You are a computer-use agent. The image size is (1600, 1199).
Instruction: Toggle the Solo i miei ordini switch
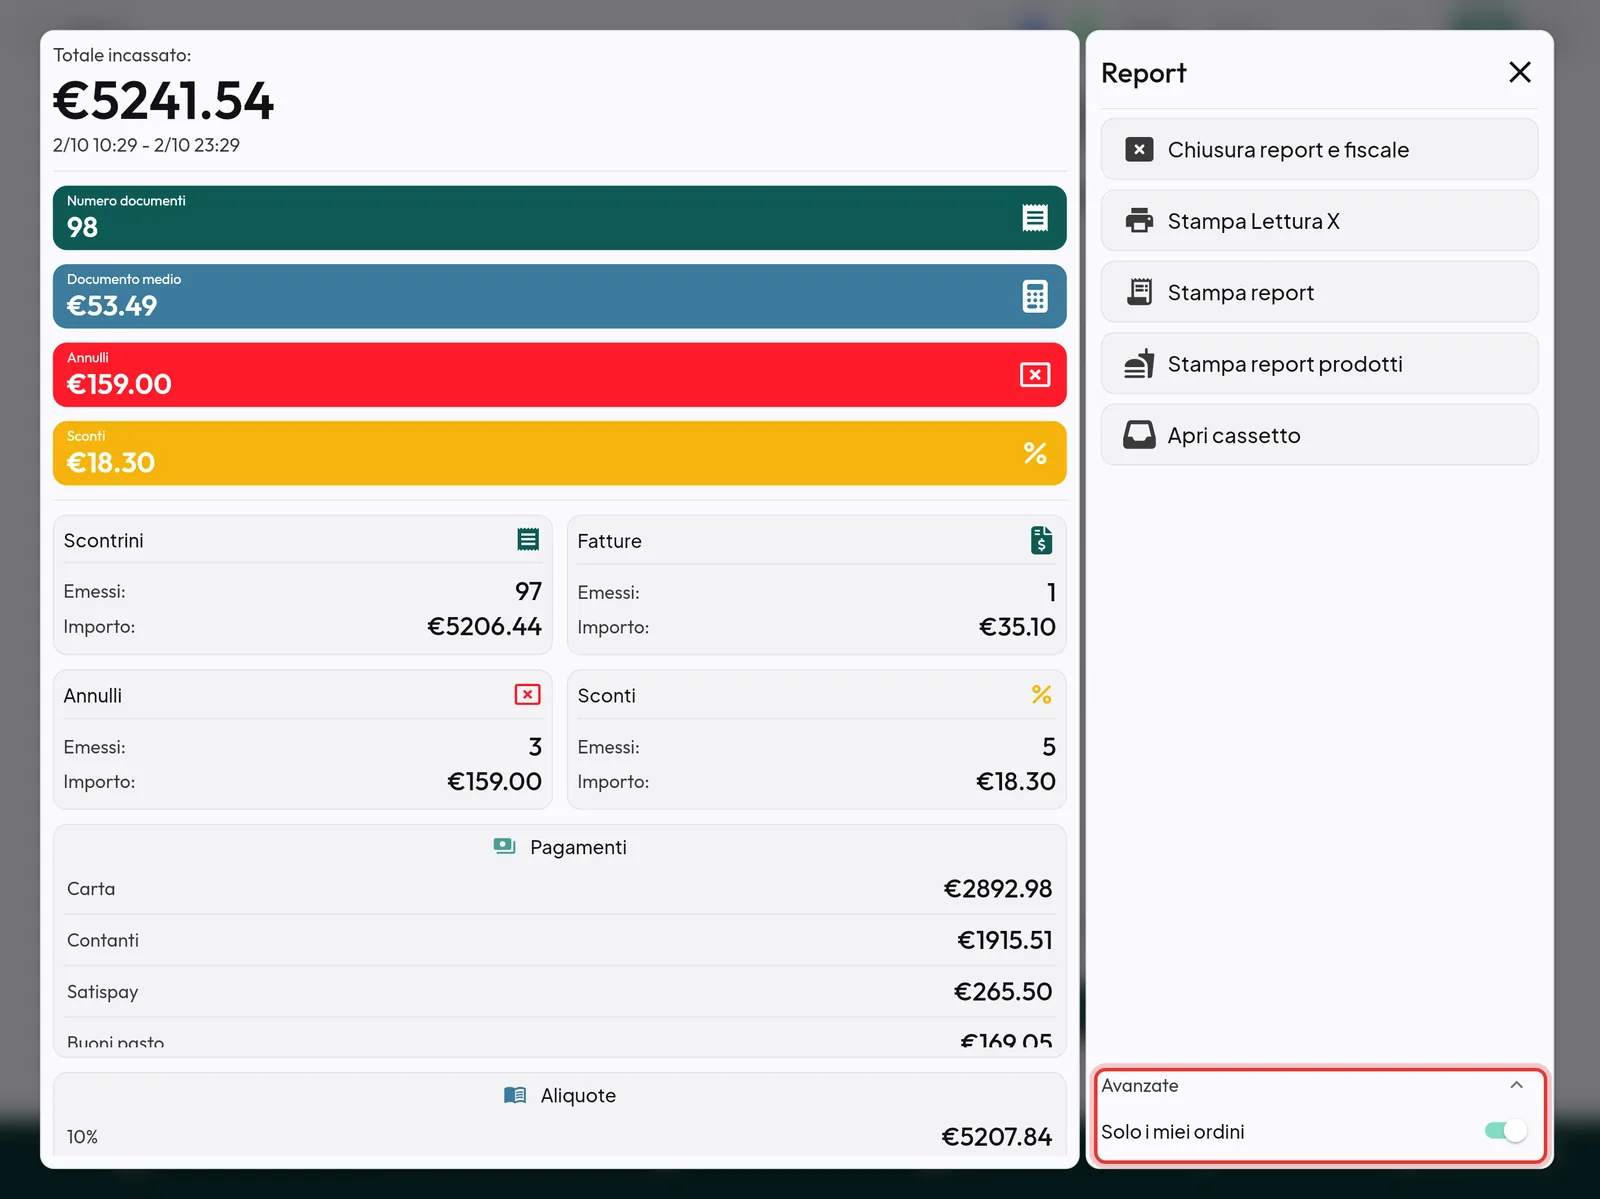point(1506,1131)
